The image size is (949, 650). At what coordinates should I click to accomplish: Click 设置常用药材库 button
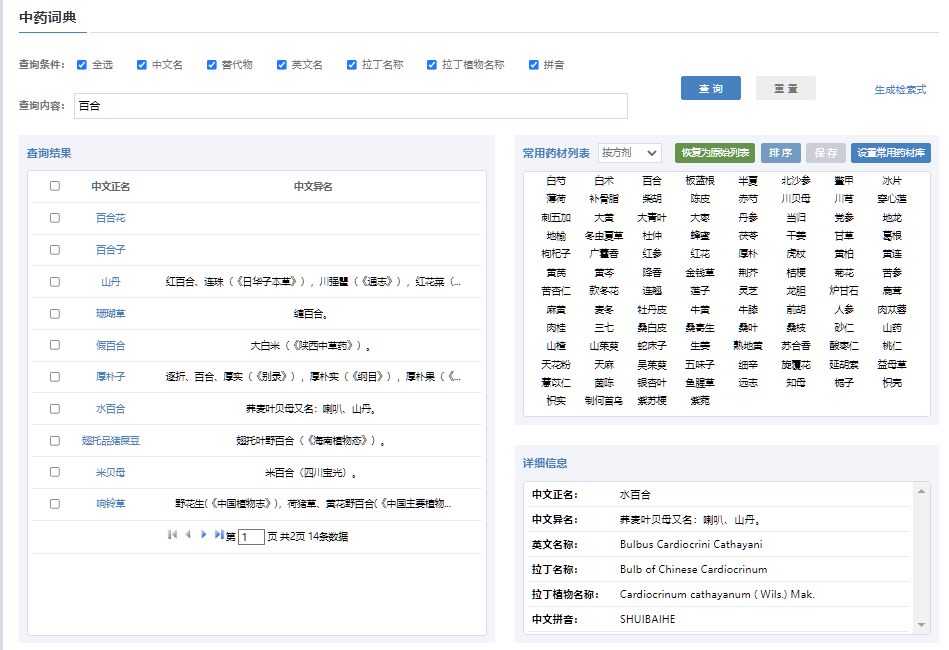[x=891, y=153]
